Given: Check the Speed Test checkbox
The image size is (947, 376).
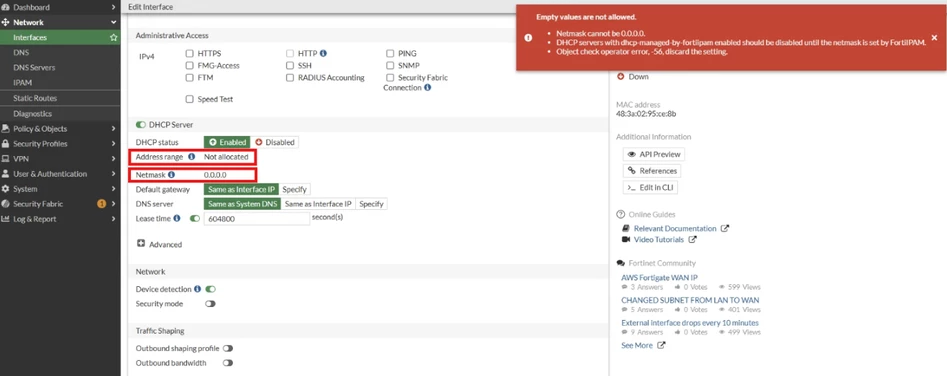Looking at the screenshot, I should coord(190,99).
